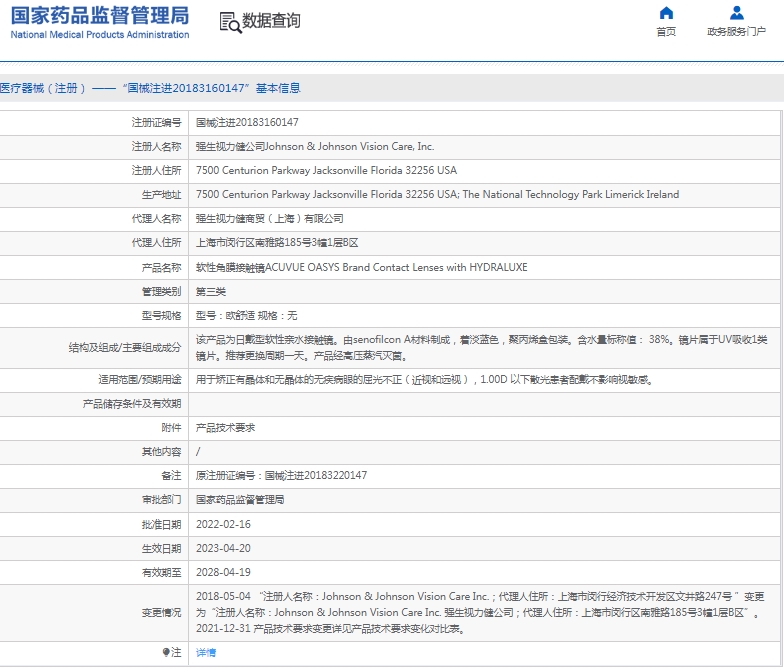Click expiry date 2028-04-19

(223, 572)
